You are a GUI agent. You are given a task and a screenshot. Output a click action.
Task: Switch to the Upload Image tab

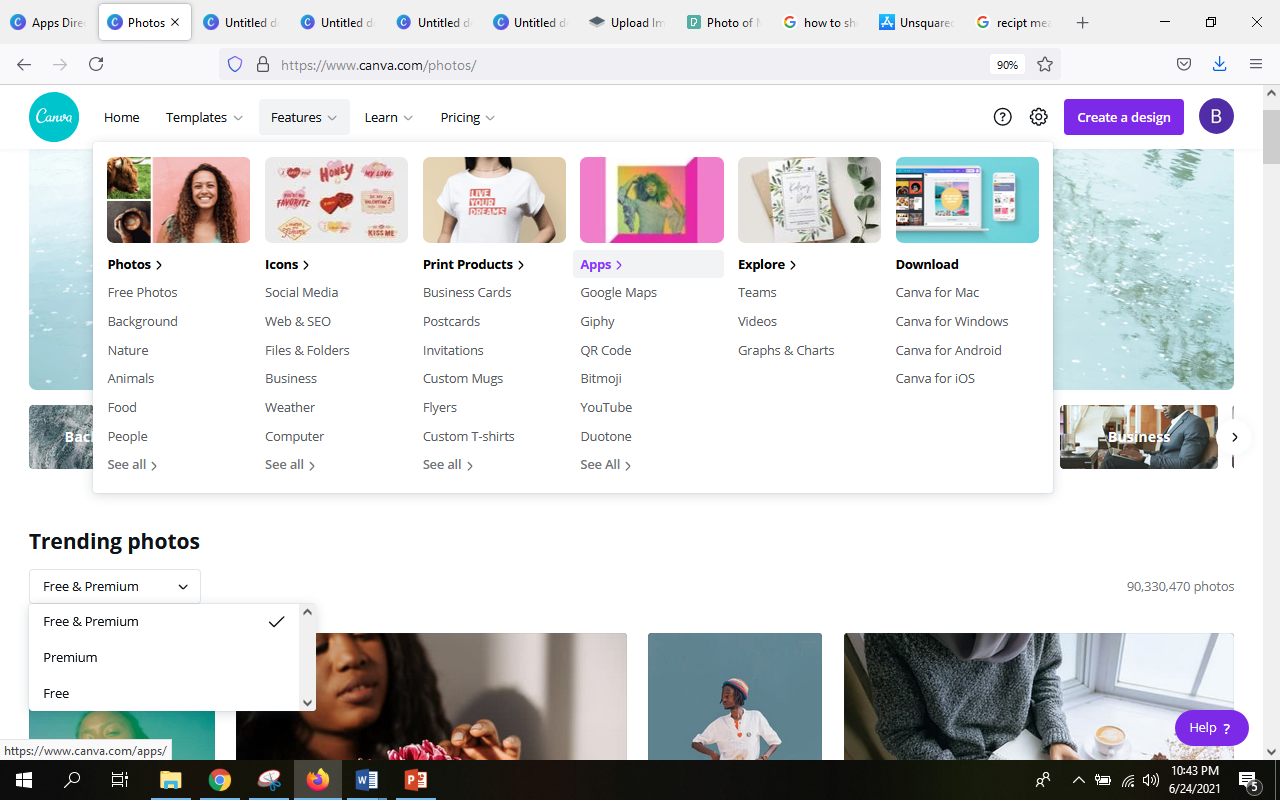pyautogui.click(x=627, y=22)
